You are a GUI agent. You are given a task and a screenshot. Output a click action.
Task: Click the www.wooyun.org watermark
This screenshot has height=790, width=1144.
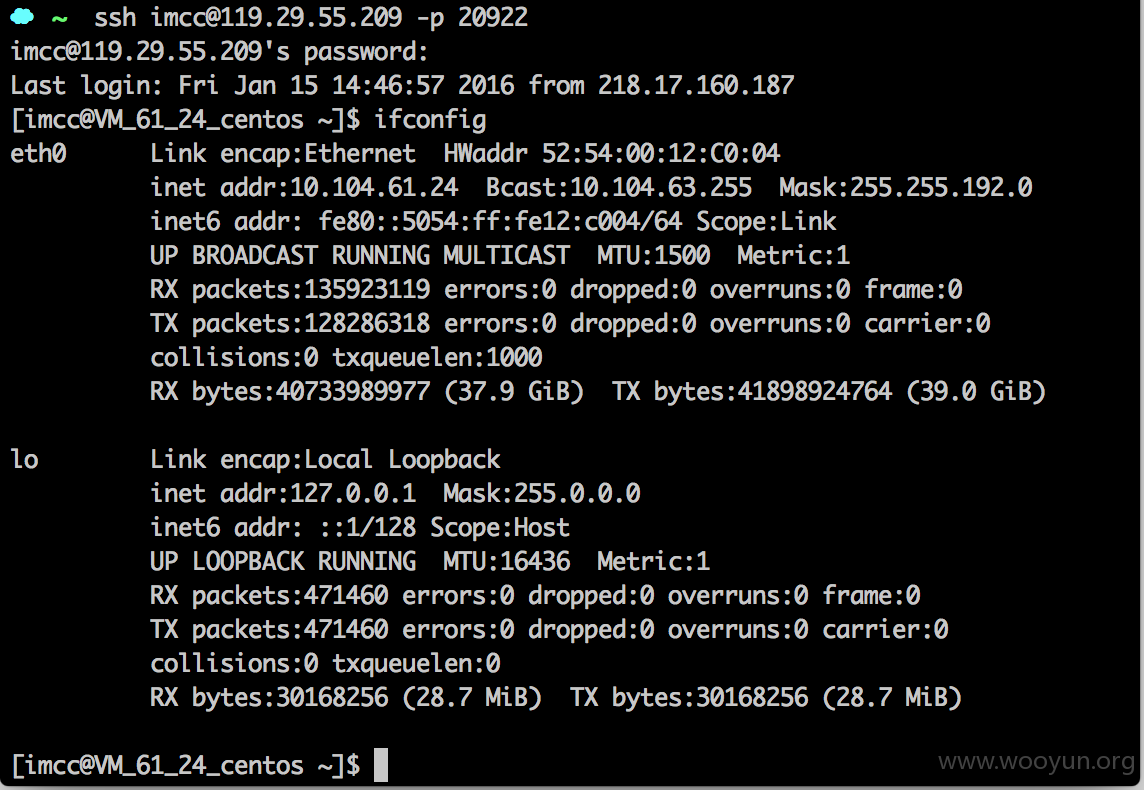(x=1036, y=762)
